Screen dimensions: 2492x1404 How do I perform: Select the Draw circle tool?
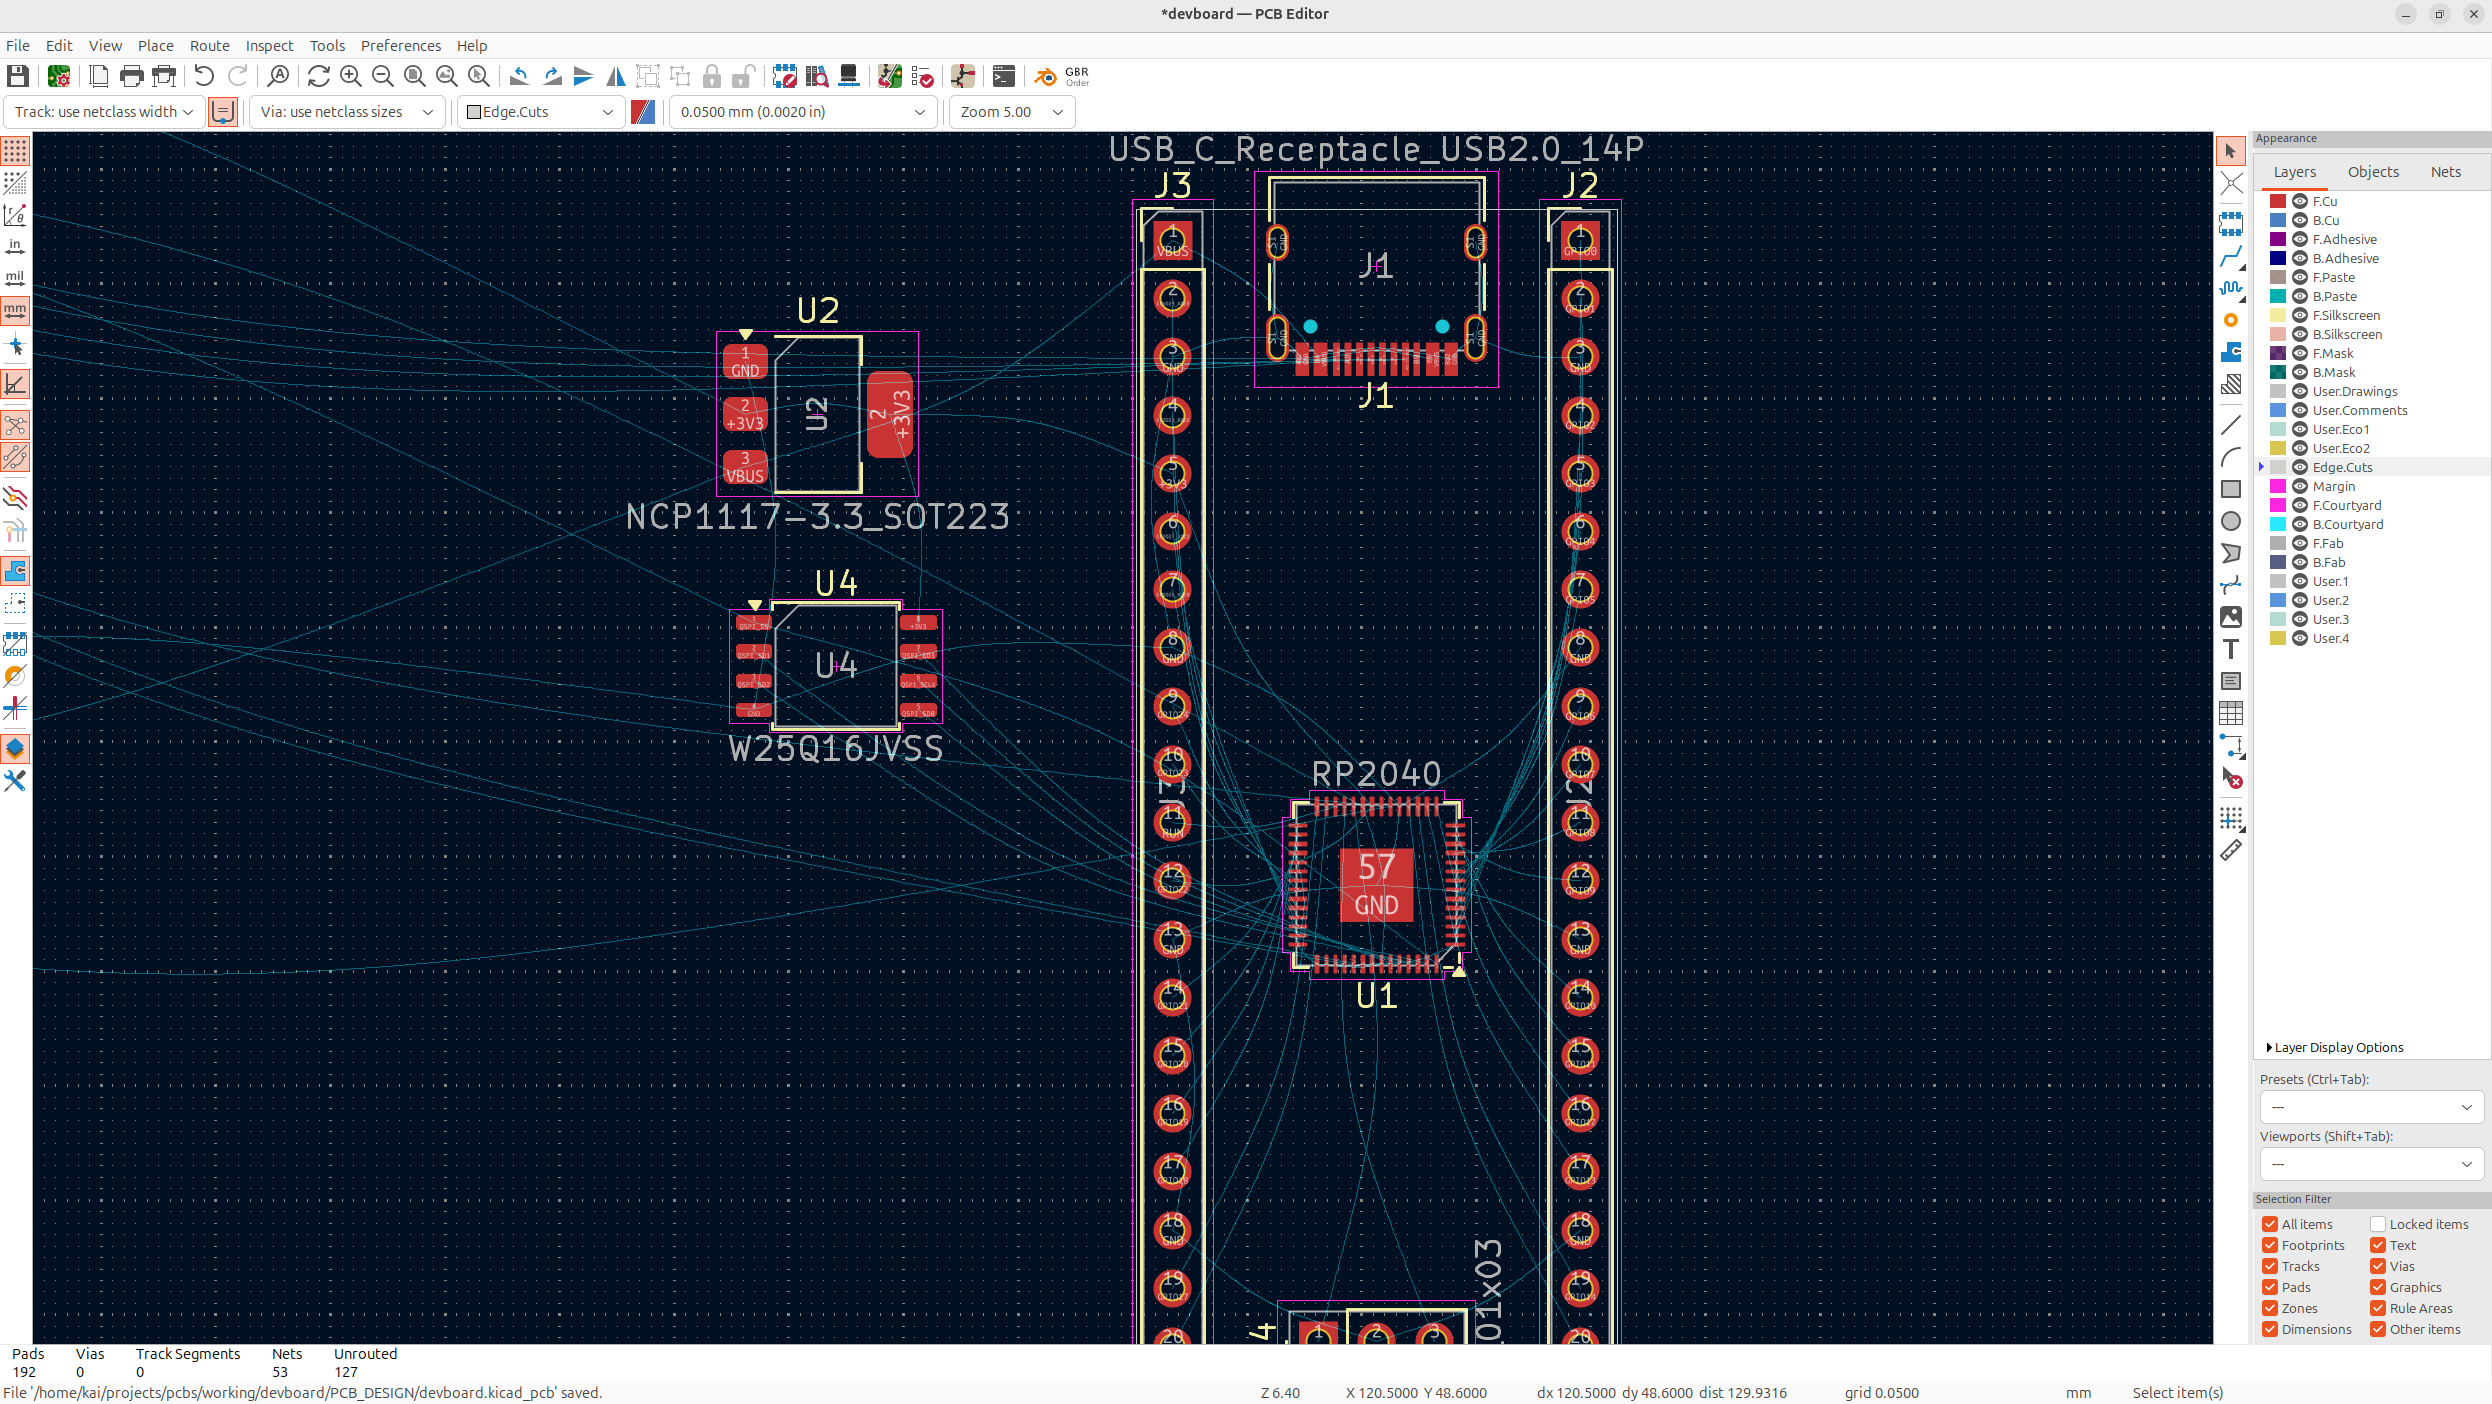pyautogui.click(x=2231, y=521)
